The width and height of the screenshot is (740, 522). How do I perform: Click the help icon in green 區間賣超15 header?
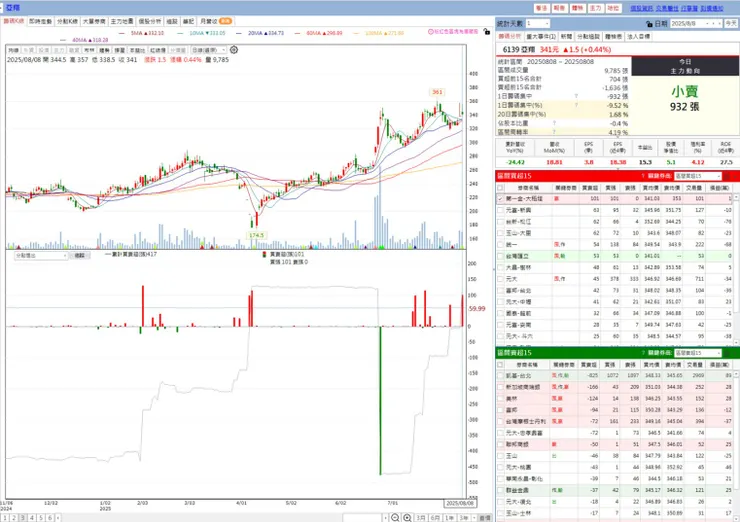coord(643,353)
